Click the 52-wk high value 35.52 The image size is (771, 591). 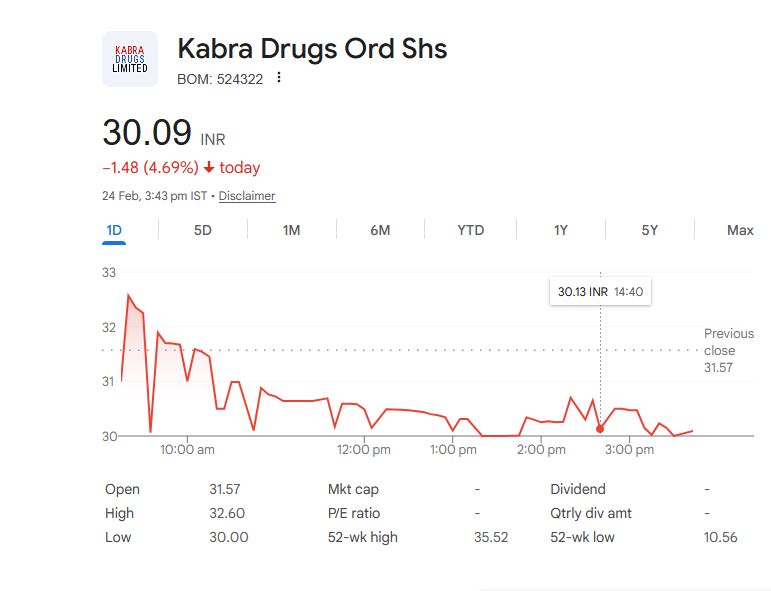click(x=491, y=537)
